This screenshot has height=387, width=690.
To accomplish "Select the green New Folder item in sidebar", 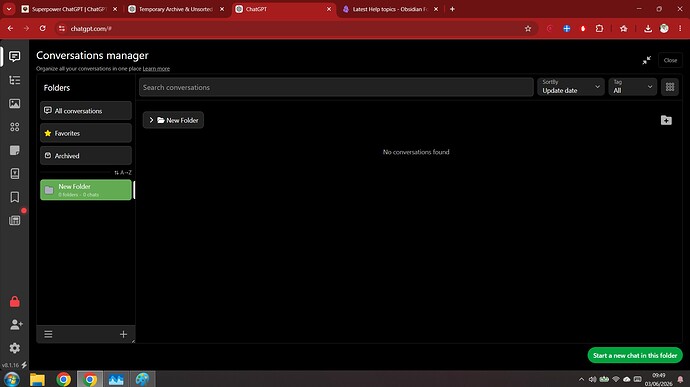I will [x=86, y=190].
